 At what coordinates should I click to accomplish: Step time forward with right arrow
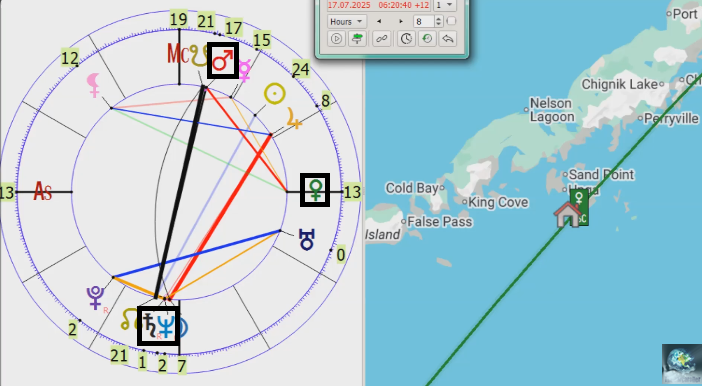(401, 21)
